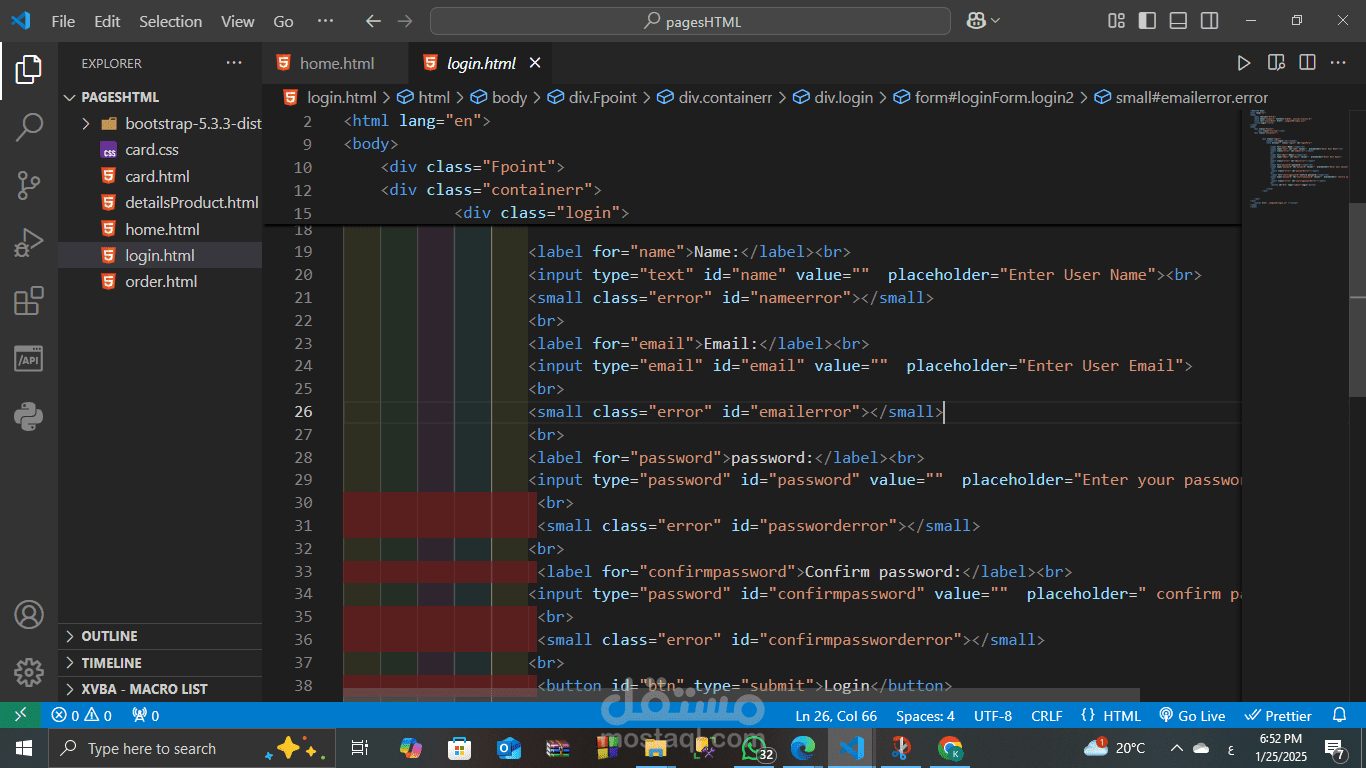1366x768 pixels.
Task: Click the pagesHTML command center search box
Action: point(690,21)
